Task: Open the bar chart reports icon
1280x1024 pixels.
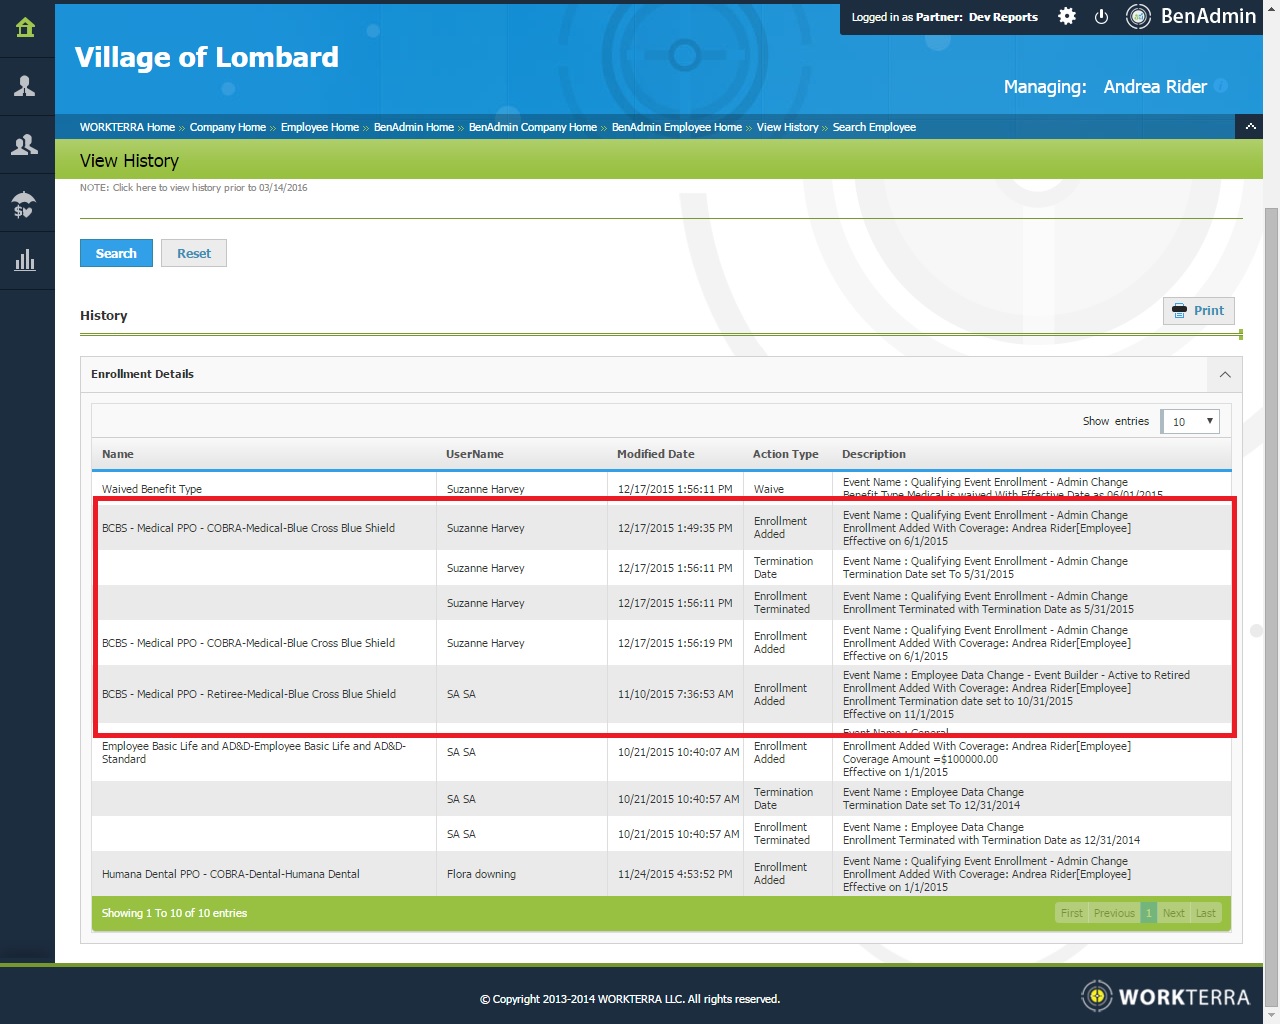Action: click(25, 261)
